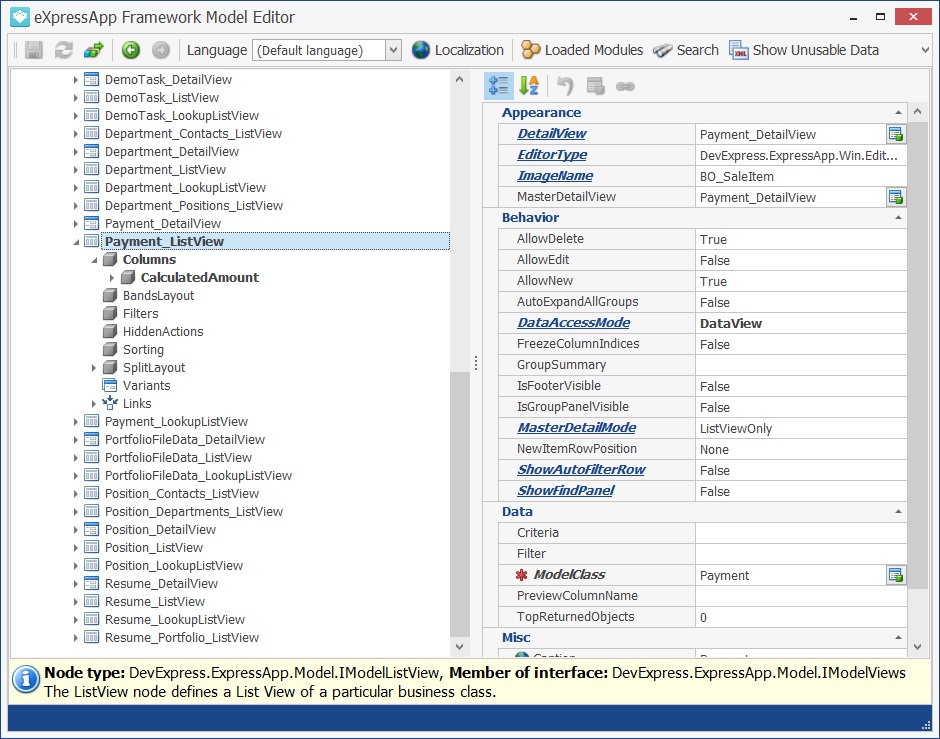Select Resume_Portfolio_ListView in the tree
Image resolution: width=940 pixels, height=739 pixels.
point(182,637)
